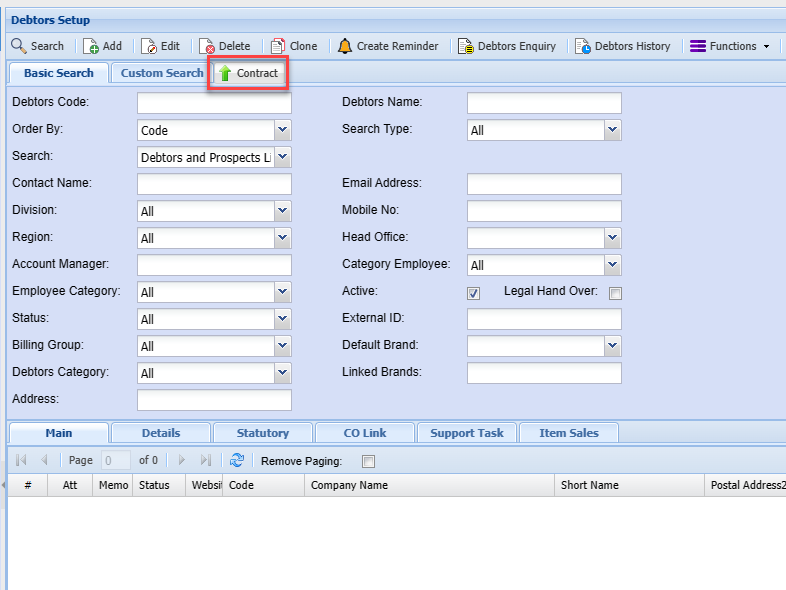Open the Order By dropdown

283,130
